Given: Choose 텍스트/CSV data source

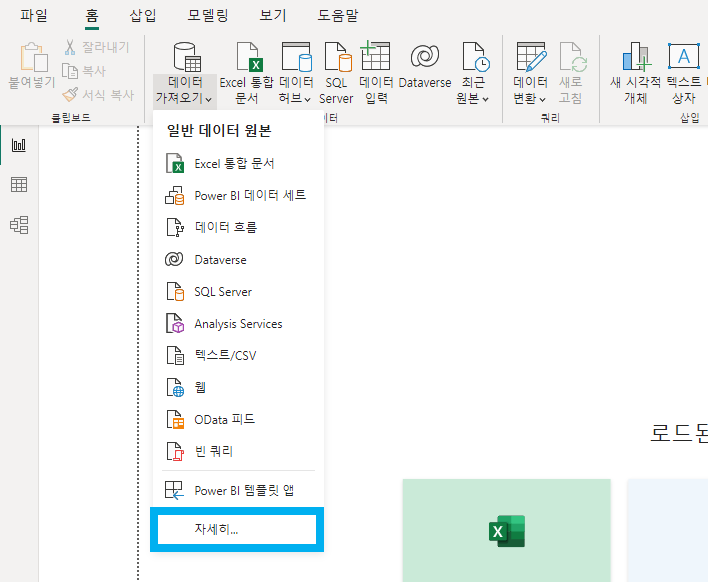Looking at the screenshot, I should (238, 355).
